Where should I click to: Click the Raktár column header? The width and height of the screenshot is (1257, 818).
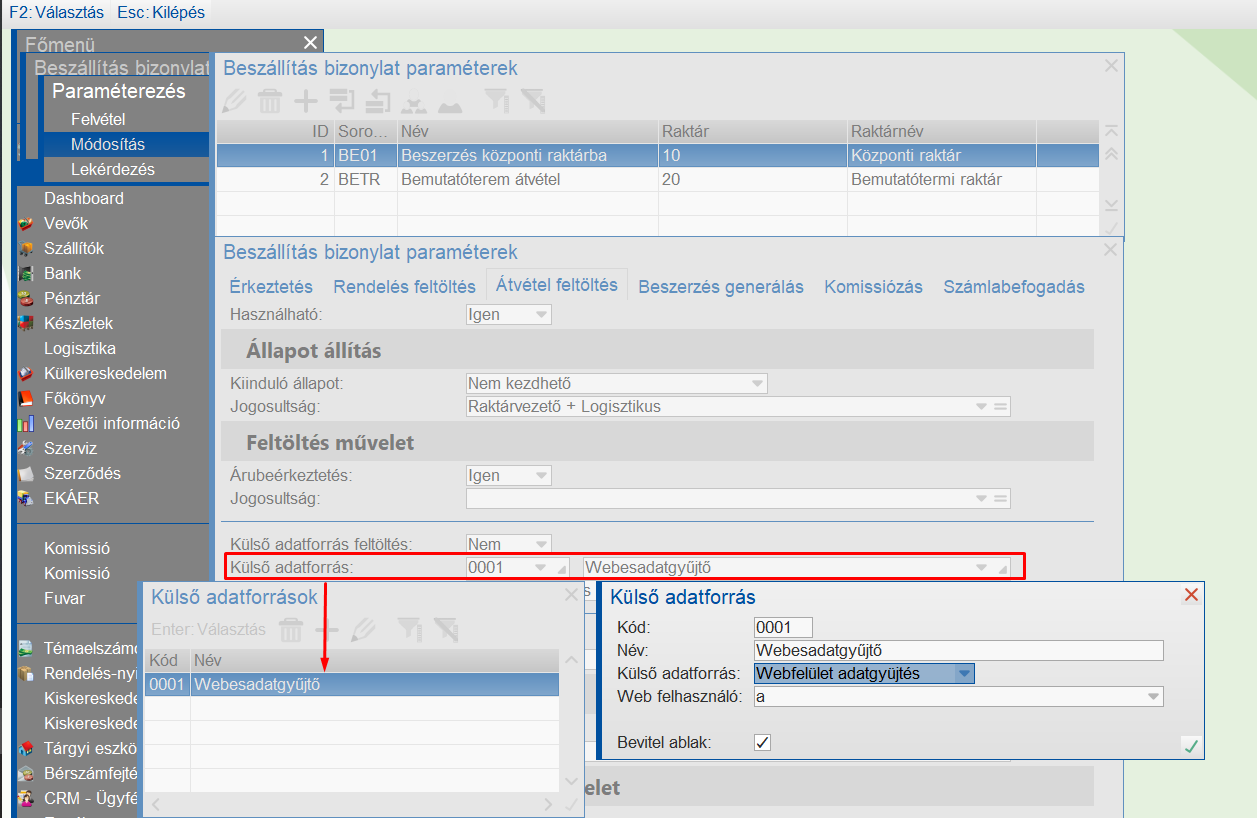752,131
